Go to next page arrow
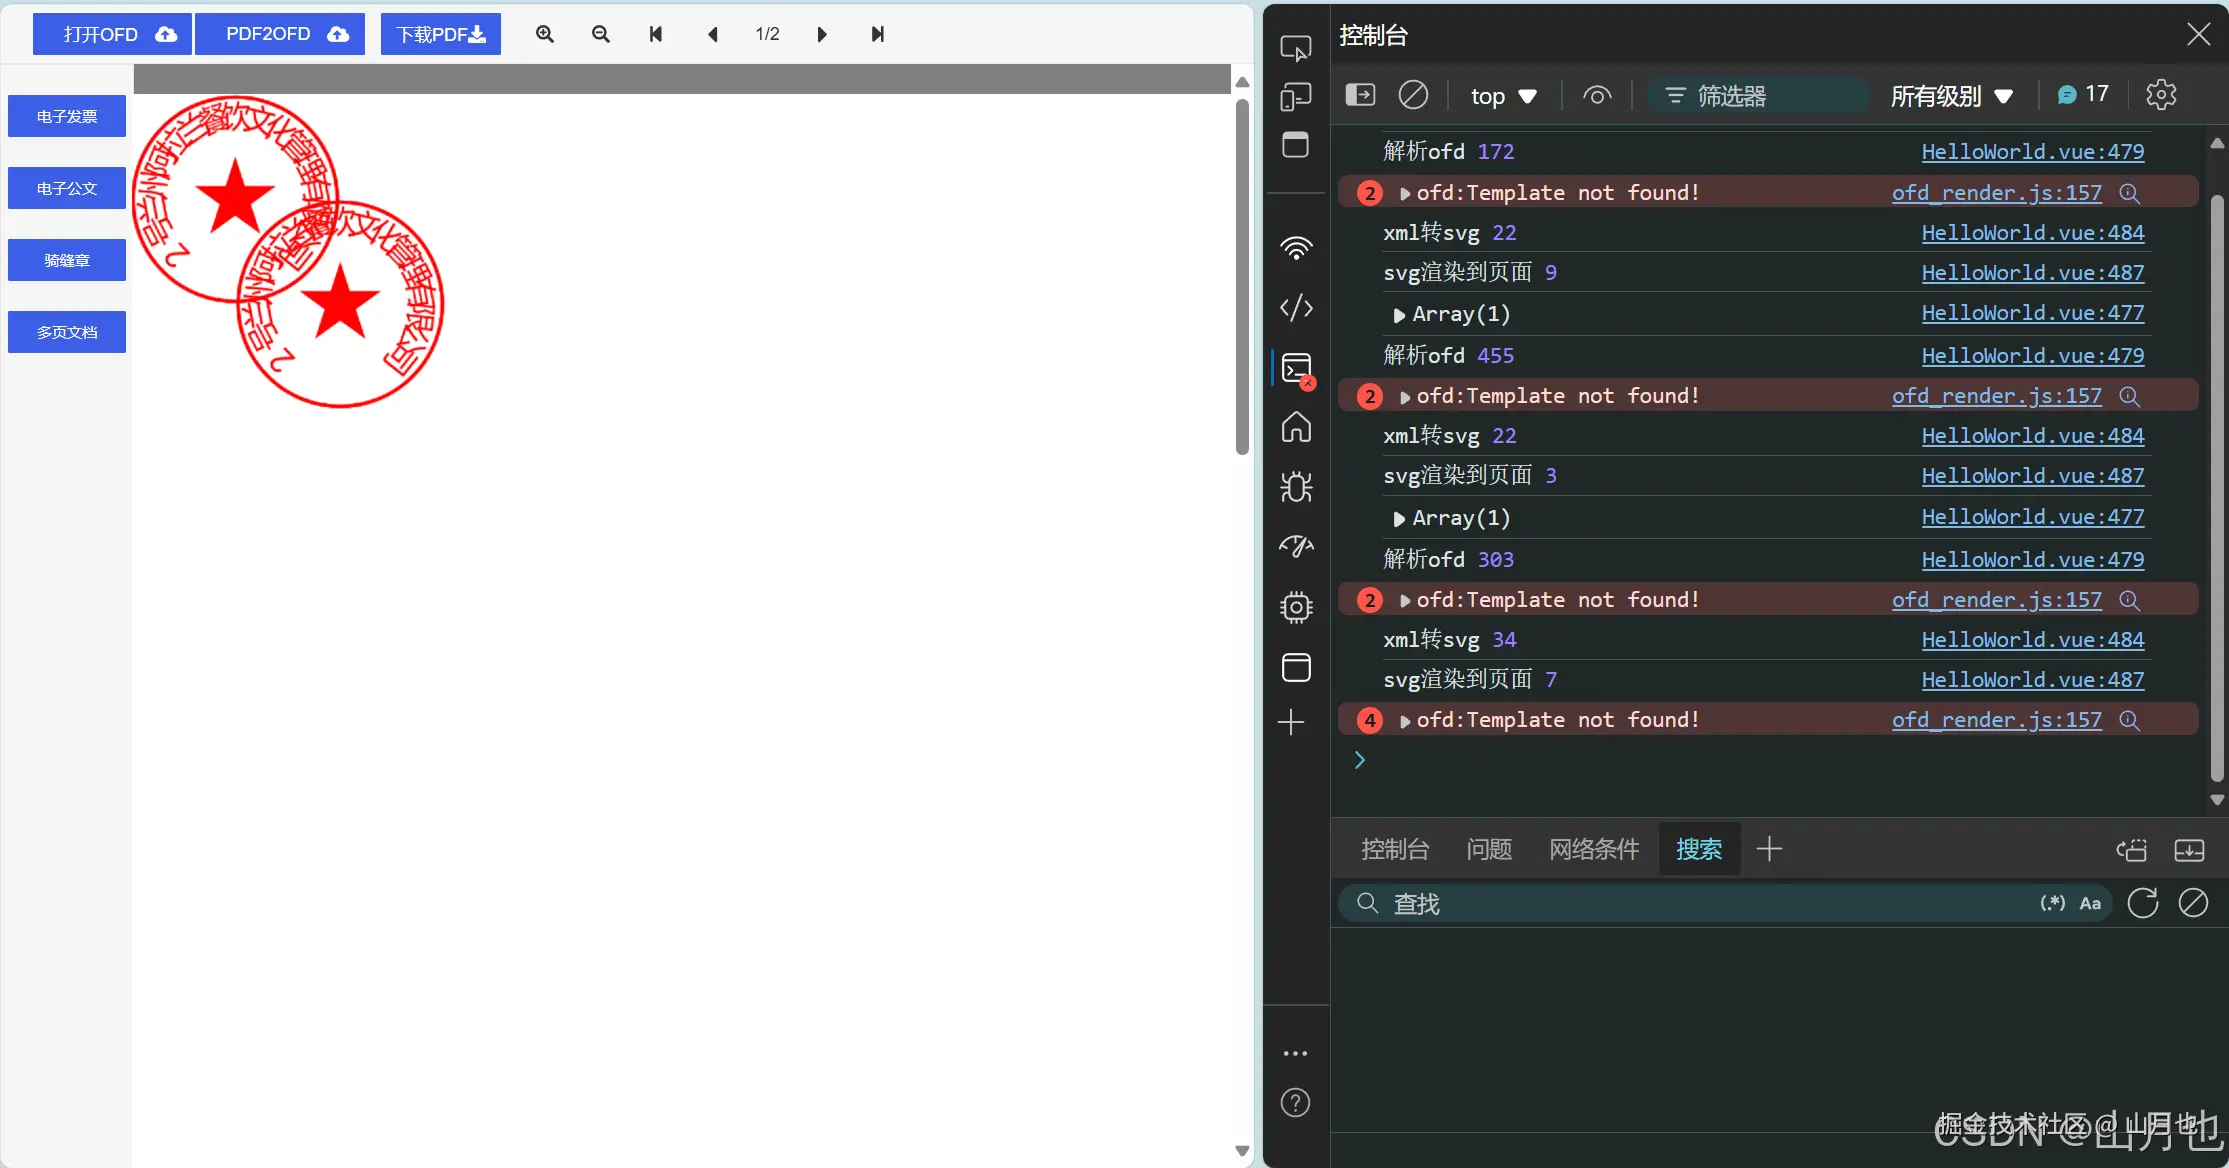Image resolution: width=2229 pixels, height=1168 pixels. tap(822, 34)
